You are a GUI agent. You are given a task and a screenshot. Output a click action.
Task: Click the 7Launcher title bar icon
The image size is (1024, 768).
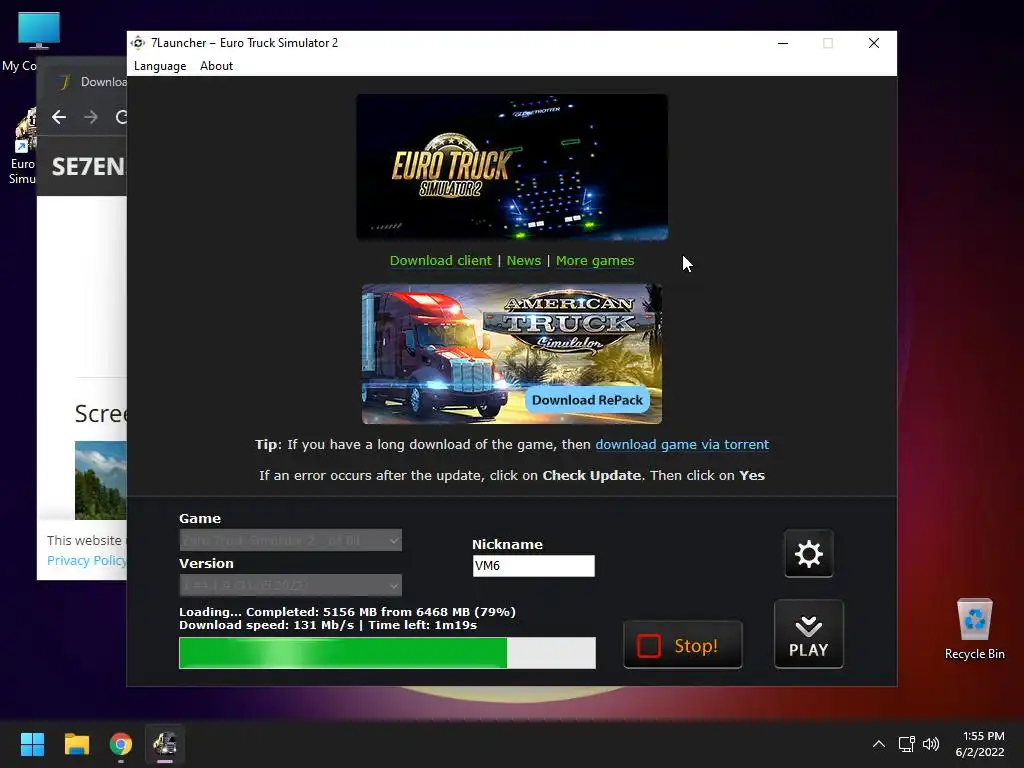coord(138,43)
